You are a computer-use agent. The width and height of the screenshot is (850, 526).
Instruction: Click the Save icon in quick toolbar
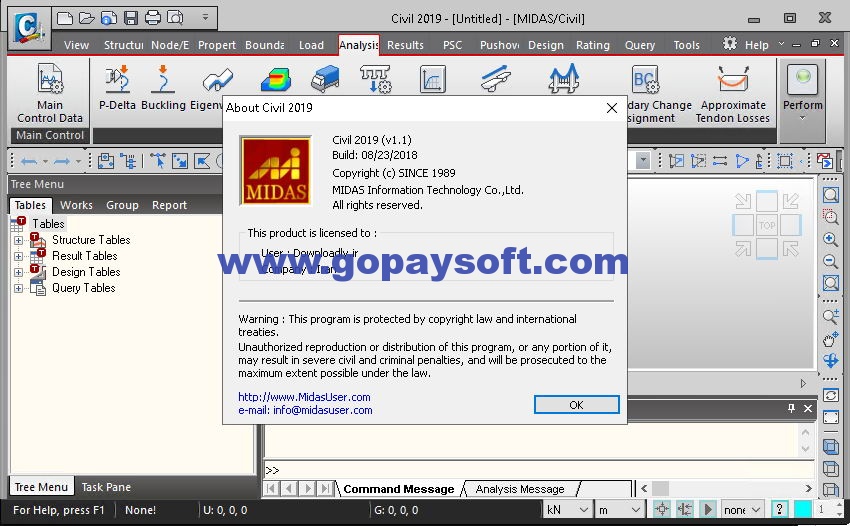click(131, 18)
